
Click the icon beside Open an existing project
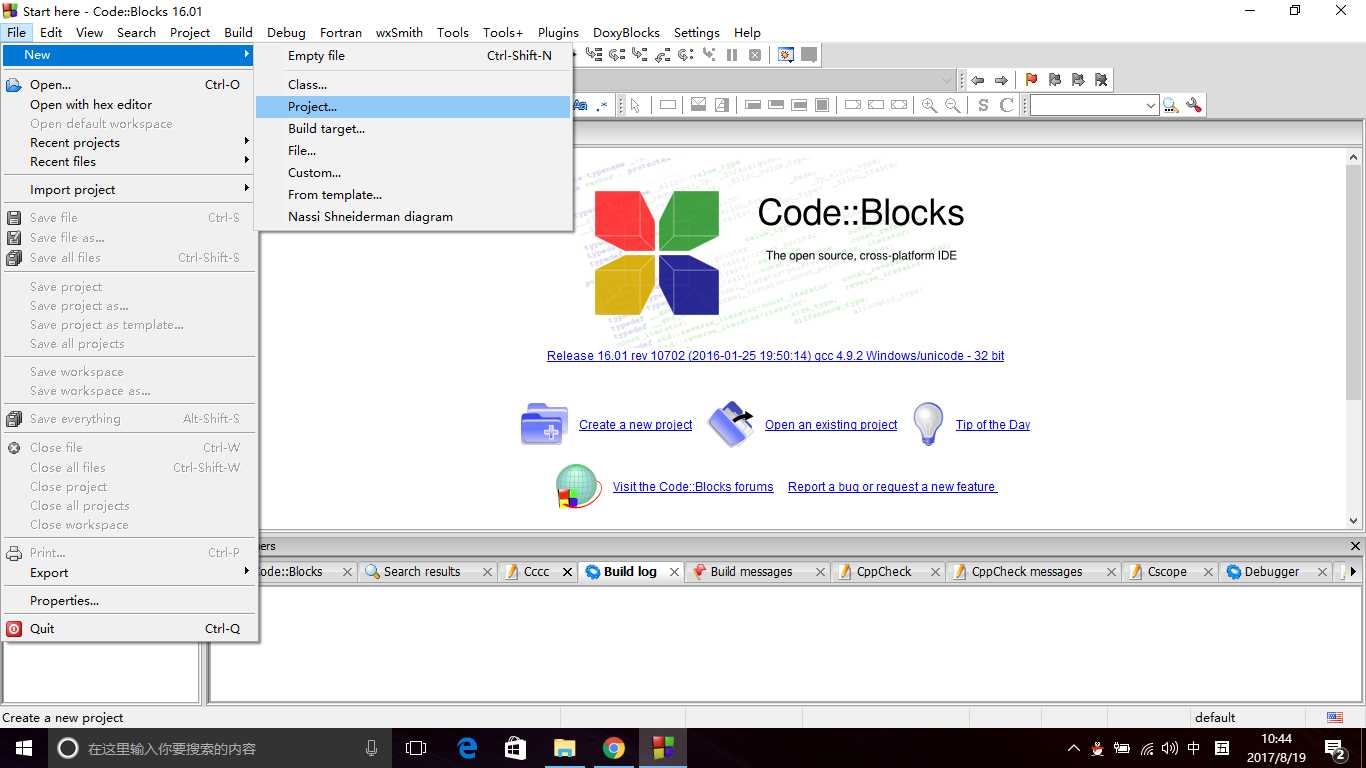(731, 424)
